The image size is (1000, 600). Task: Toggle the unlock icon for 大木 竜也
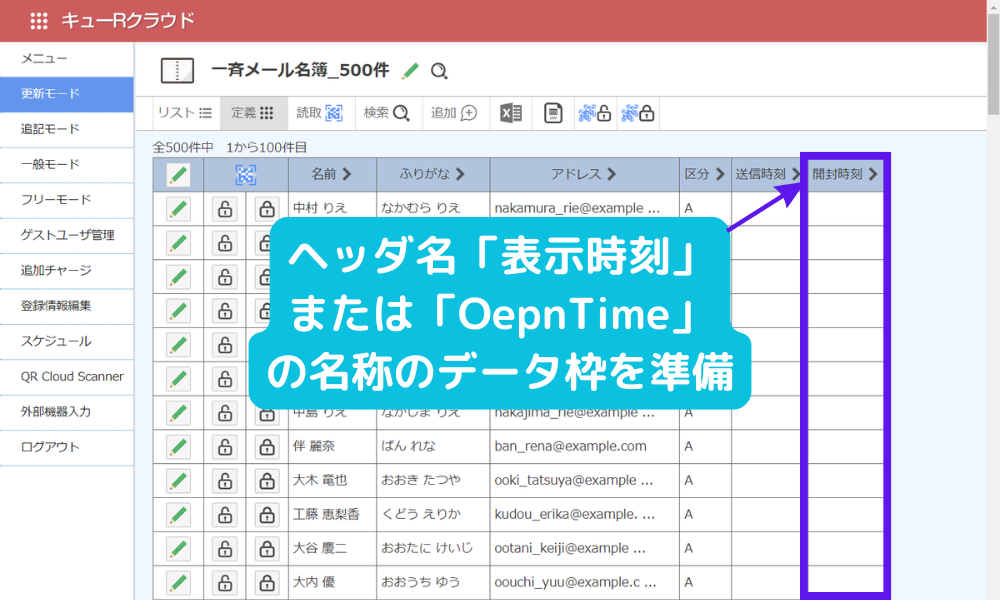pos(224,481)
